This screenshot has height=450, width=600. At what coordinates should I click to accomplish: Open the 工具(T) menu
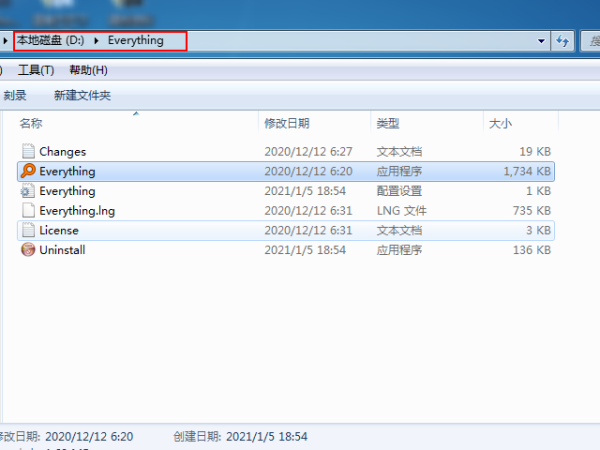coord(36,70)
